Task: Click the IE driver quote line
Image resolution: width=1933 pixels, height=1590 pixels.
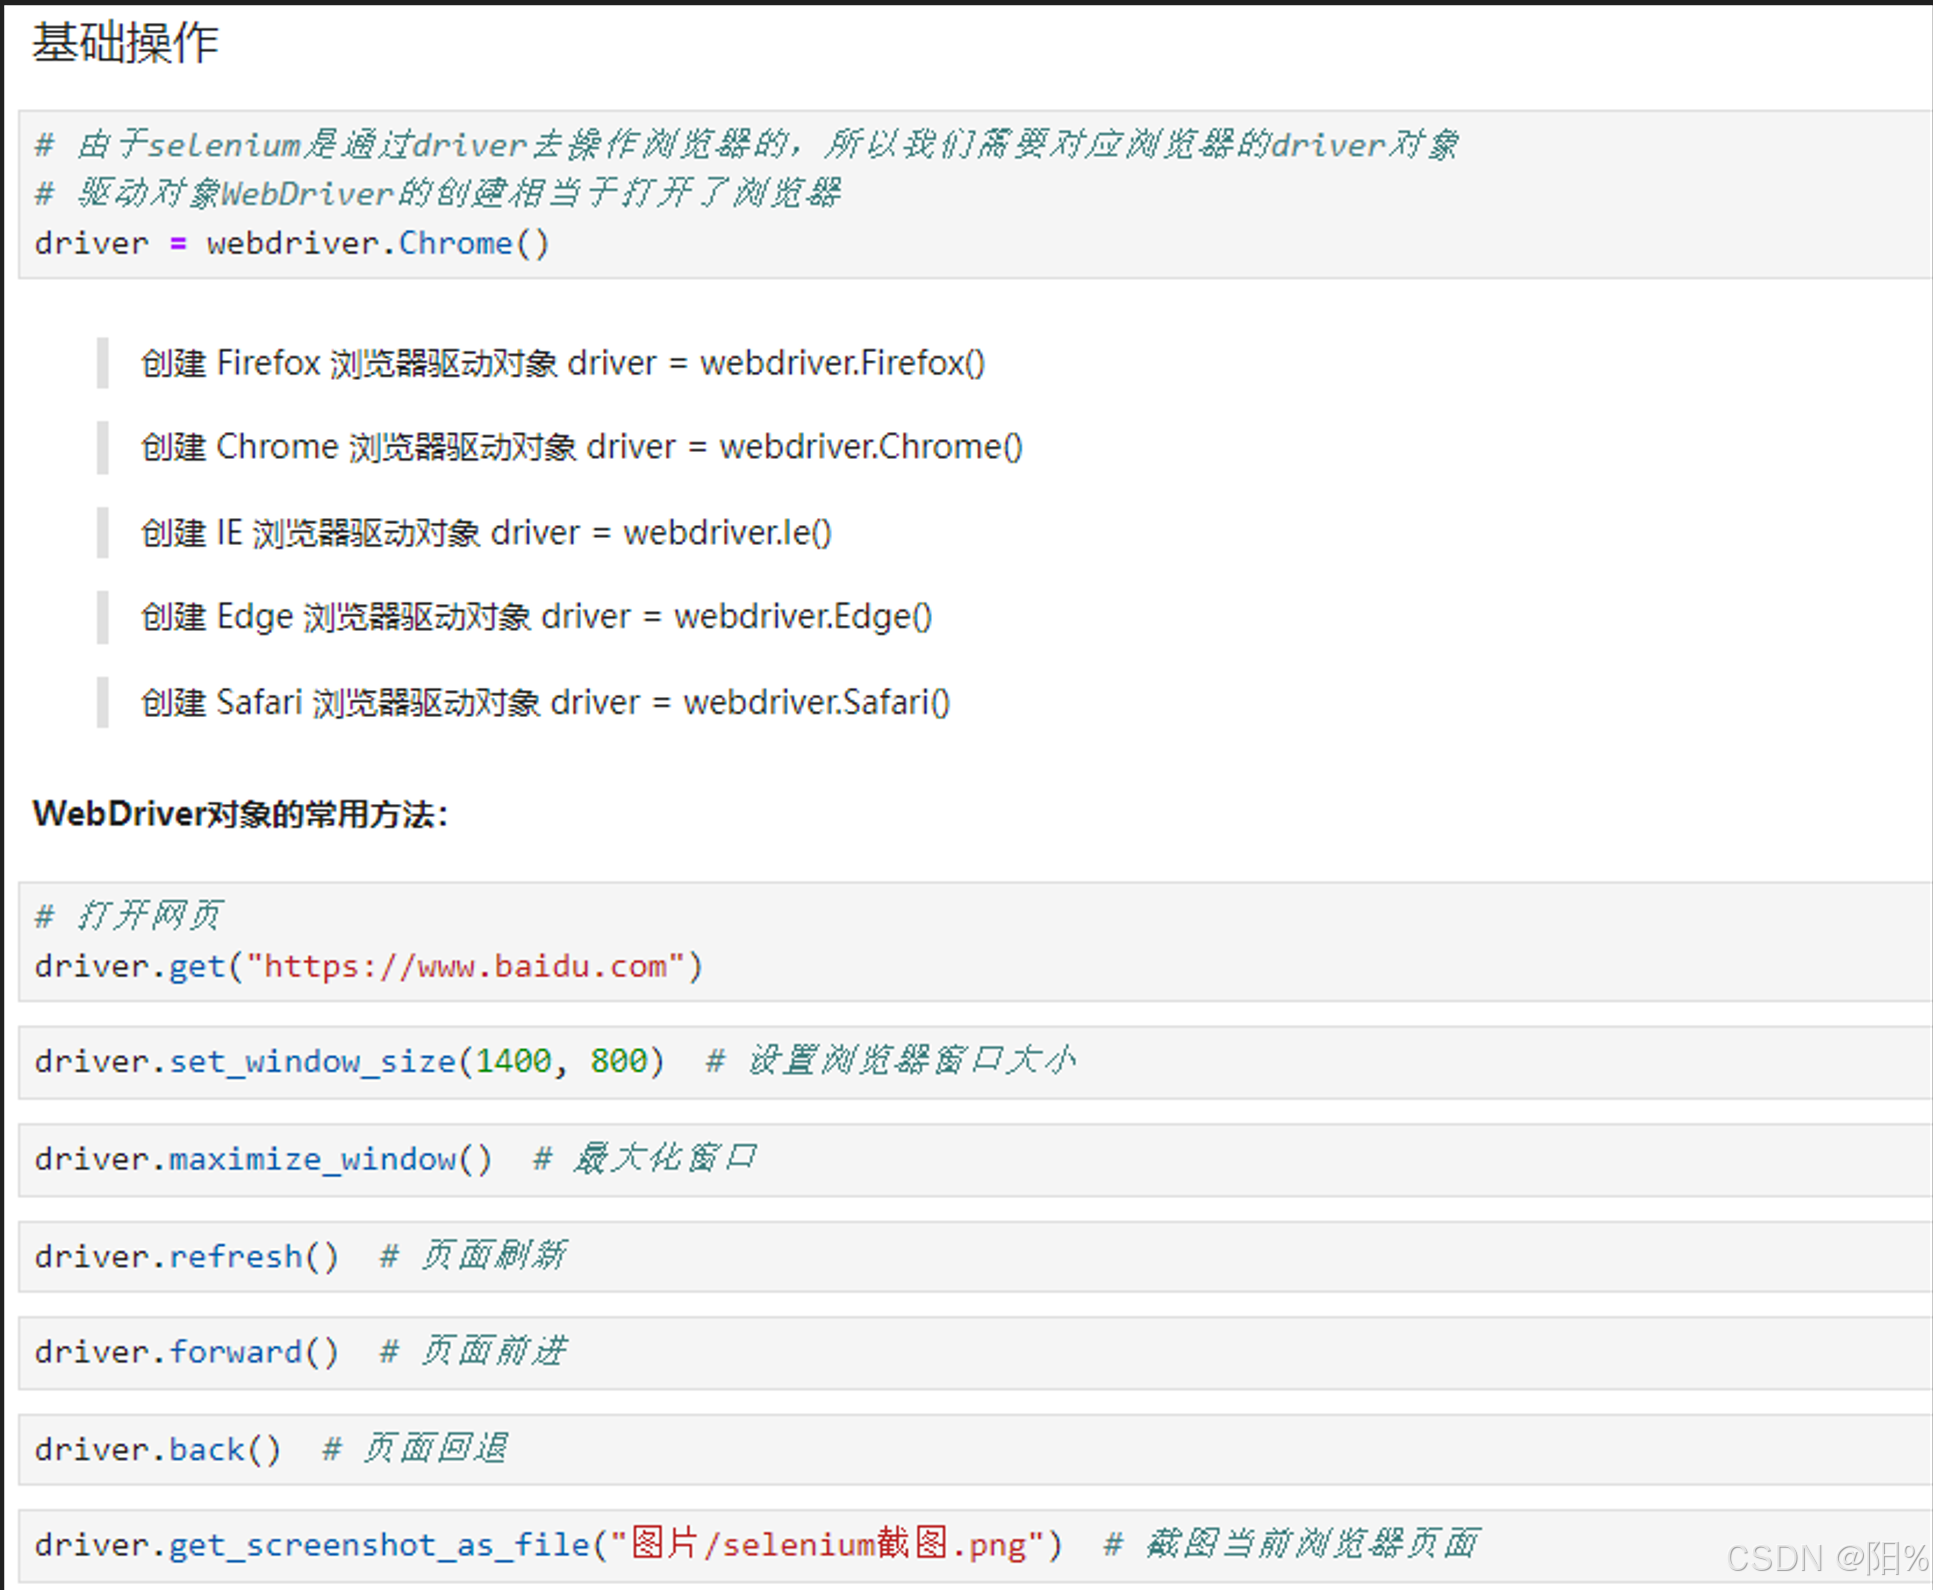Action: [486, 533]
